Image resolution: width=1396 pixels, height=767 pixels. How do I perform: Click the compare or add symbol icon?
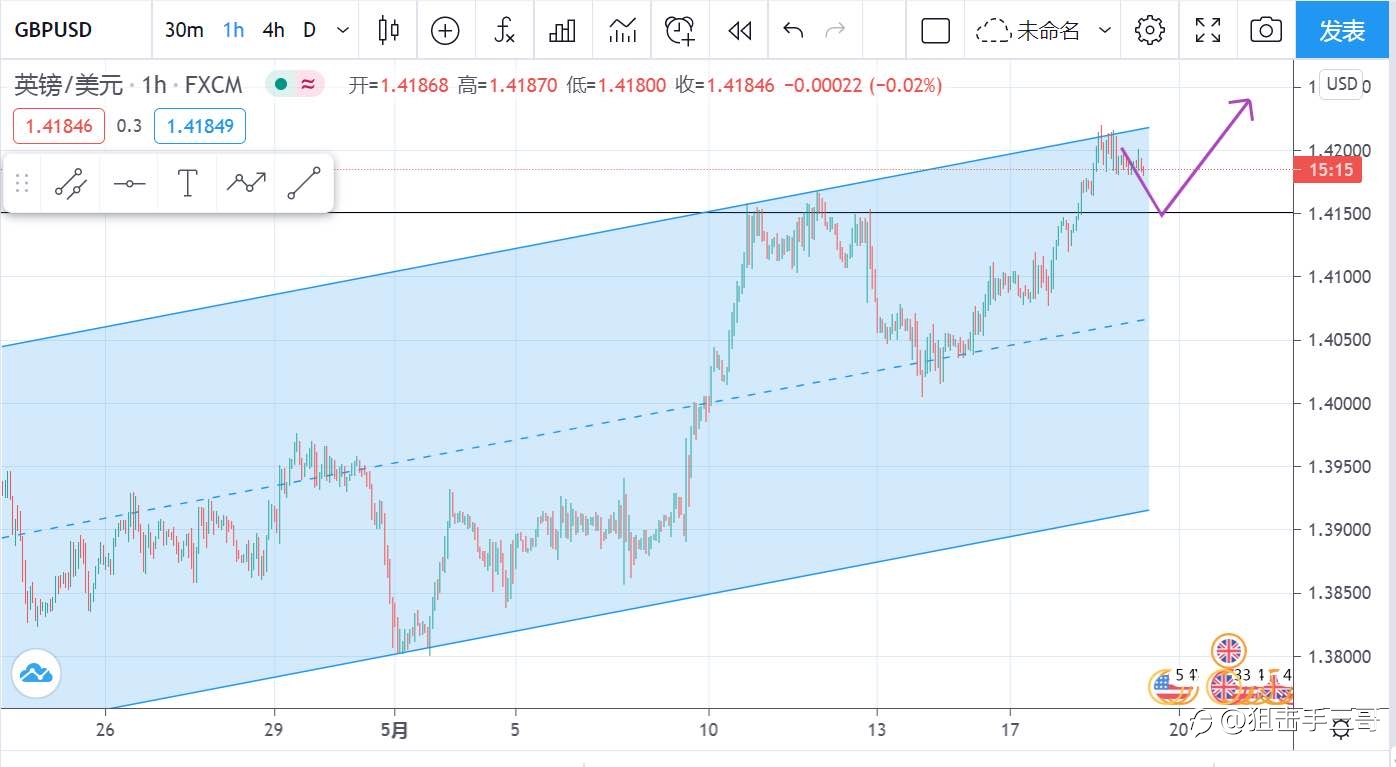[x=445, y=30]
